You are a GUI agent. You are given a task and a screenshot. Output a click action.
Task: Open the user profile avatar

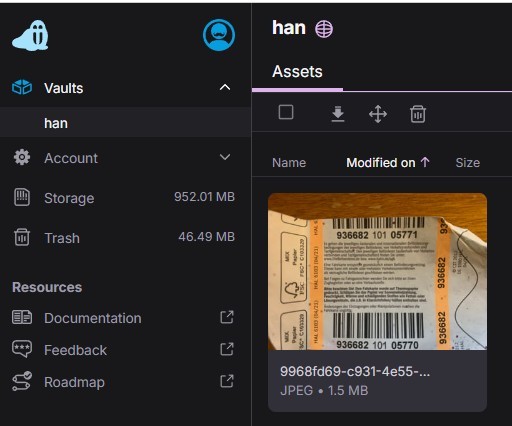[x=219, y=35]
